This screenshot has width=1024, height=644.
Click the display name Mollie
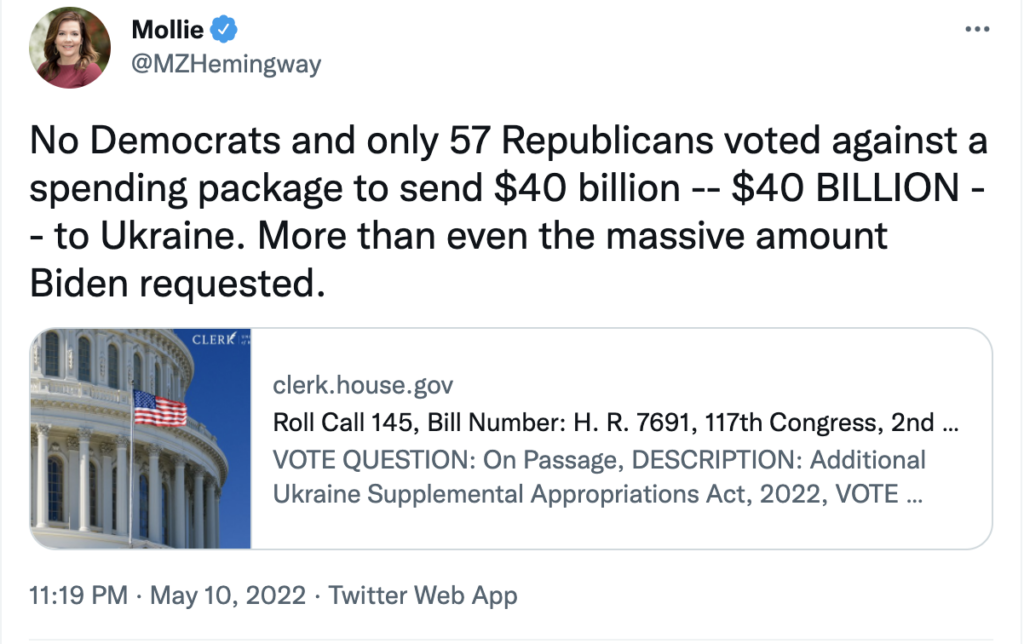(x=168, y=30)
